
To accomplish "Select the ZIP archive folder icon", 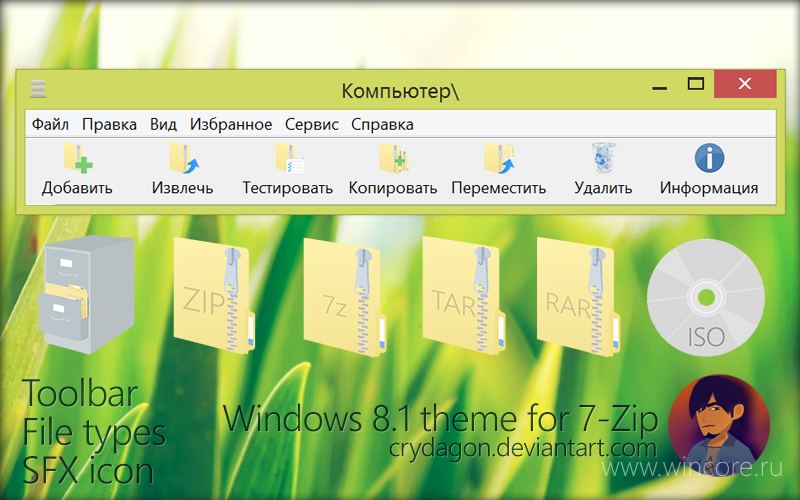I will (x=214, y=296).
